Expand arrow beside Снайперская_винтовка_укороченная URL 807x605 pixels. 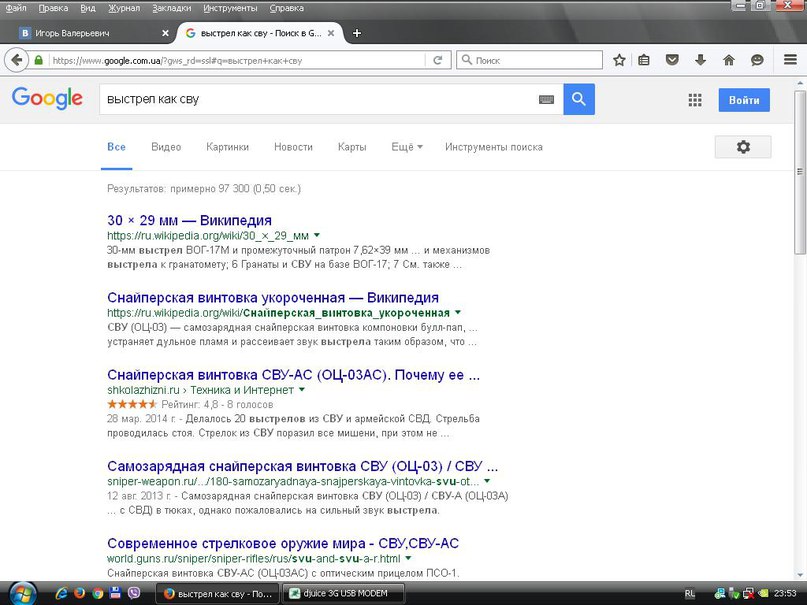tap(458, 312)
